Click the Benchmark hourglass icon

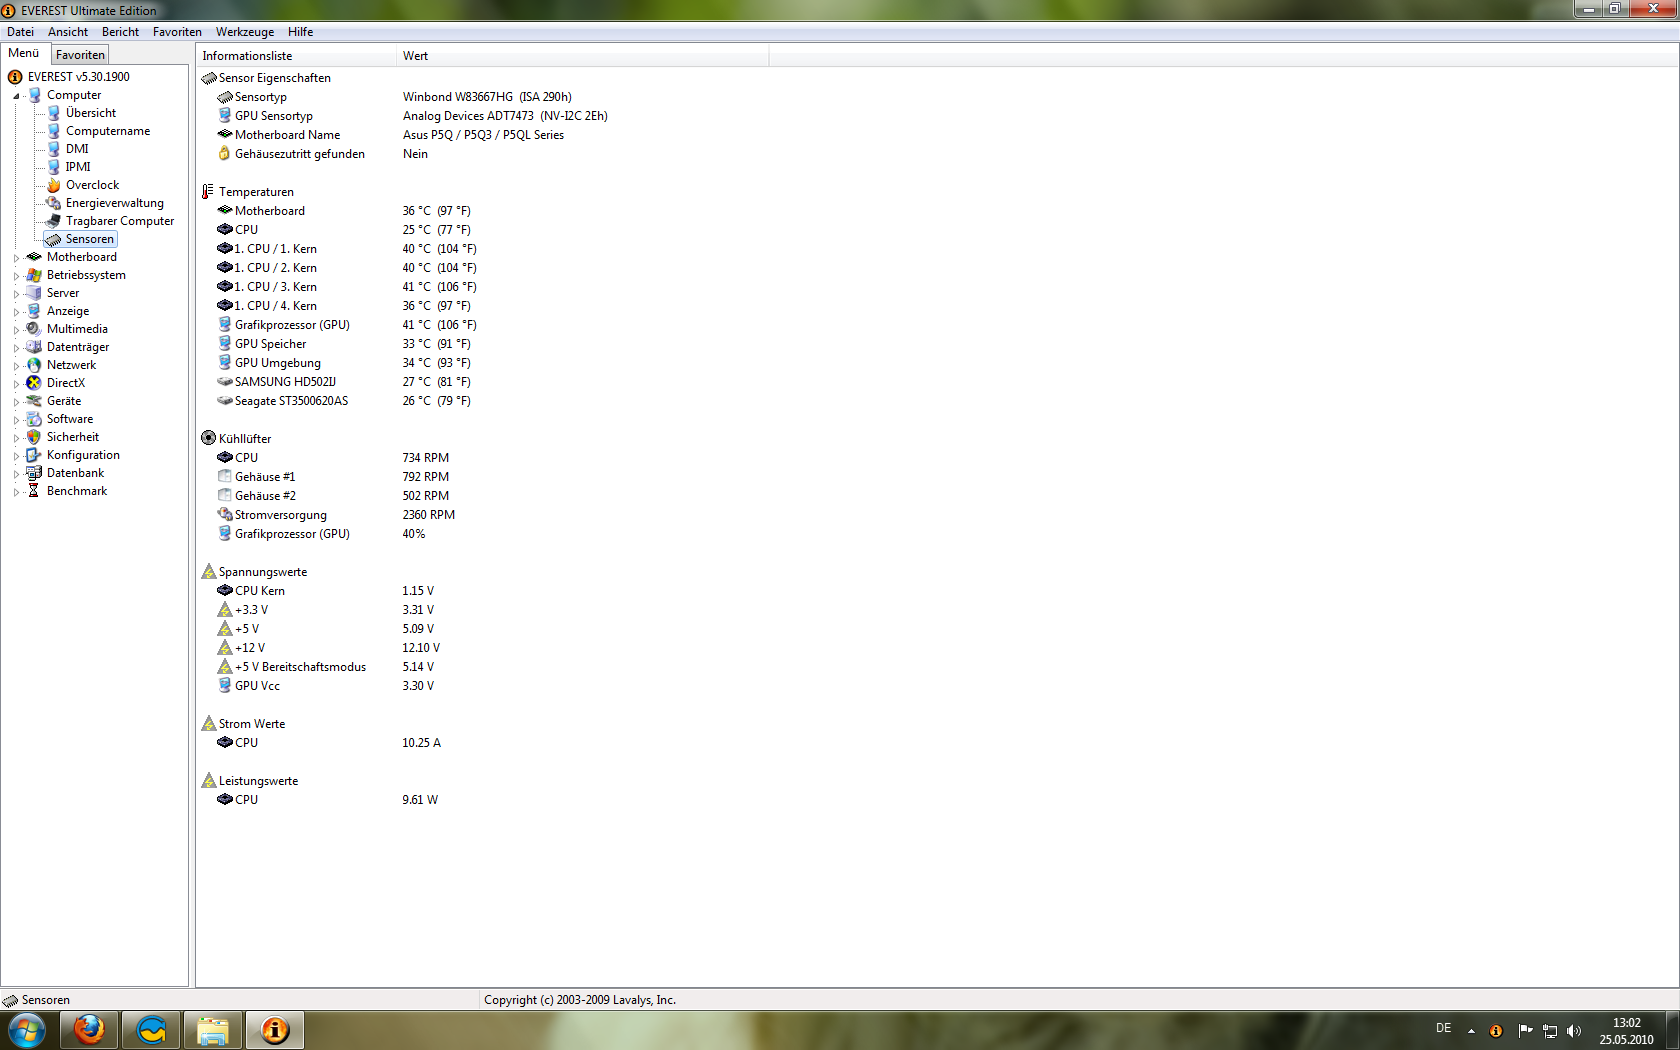(x=34, y=491)
